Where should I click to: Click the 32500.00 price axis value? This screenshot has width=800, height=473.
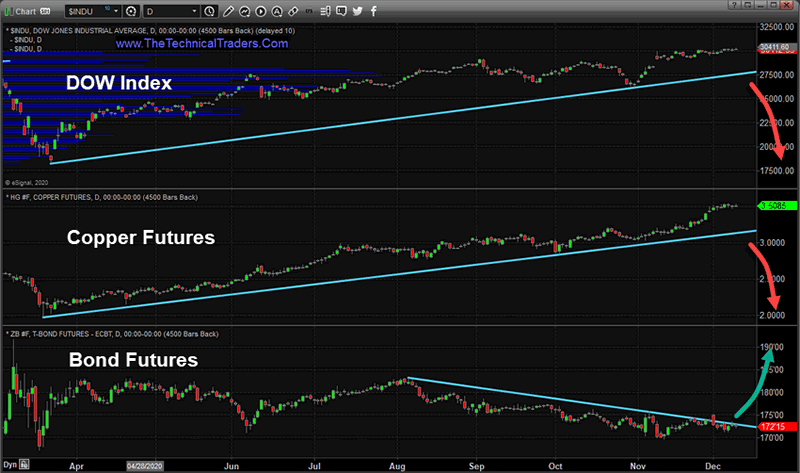(x=777, y=27)
